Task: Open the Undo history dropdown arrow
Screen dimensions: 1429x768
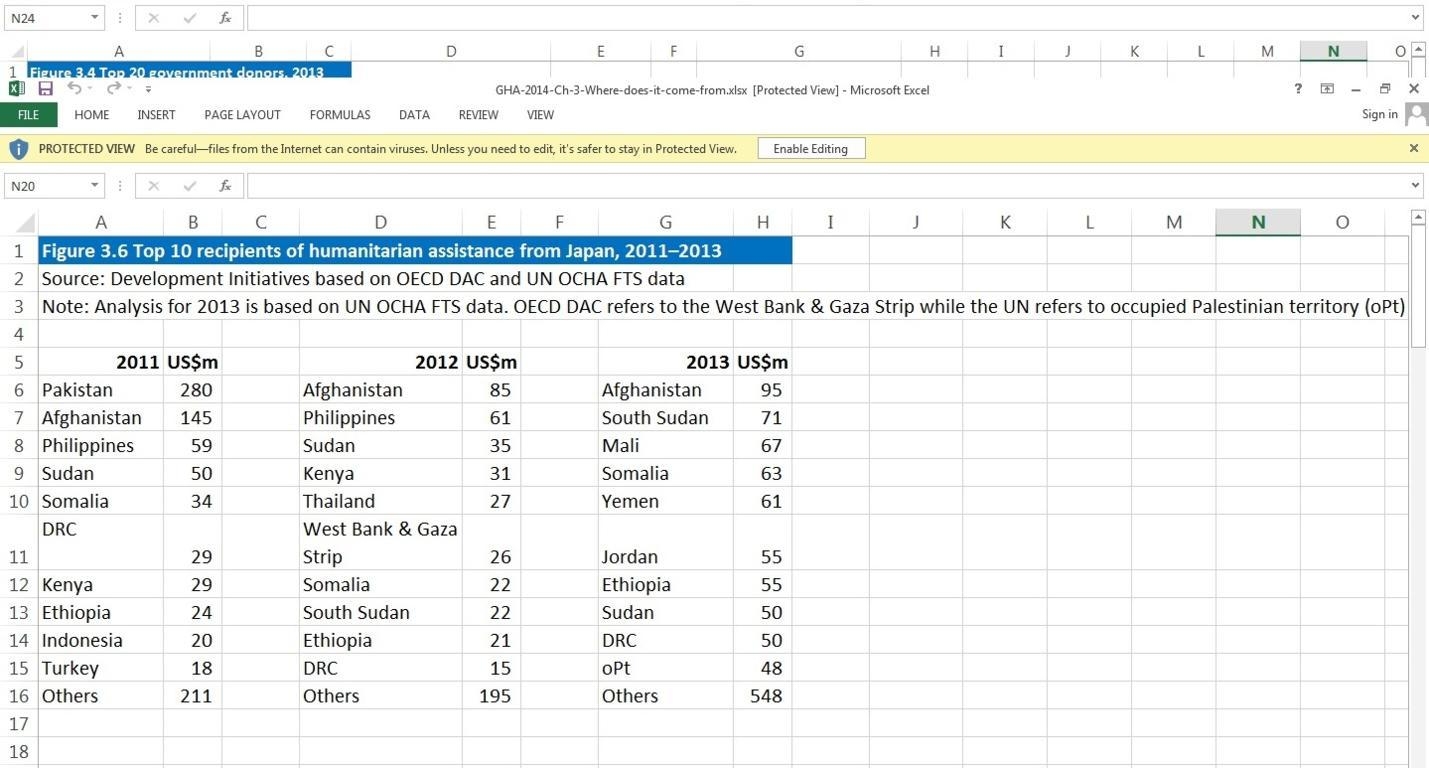Action: 90,89
